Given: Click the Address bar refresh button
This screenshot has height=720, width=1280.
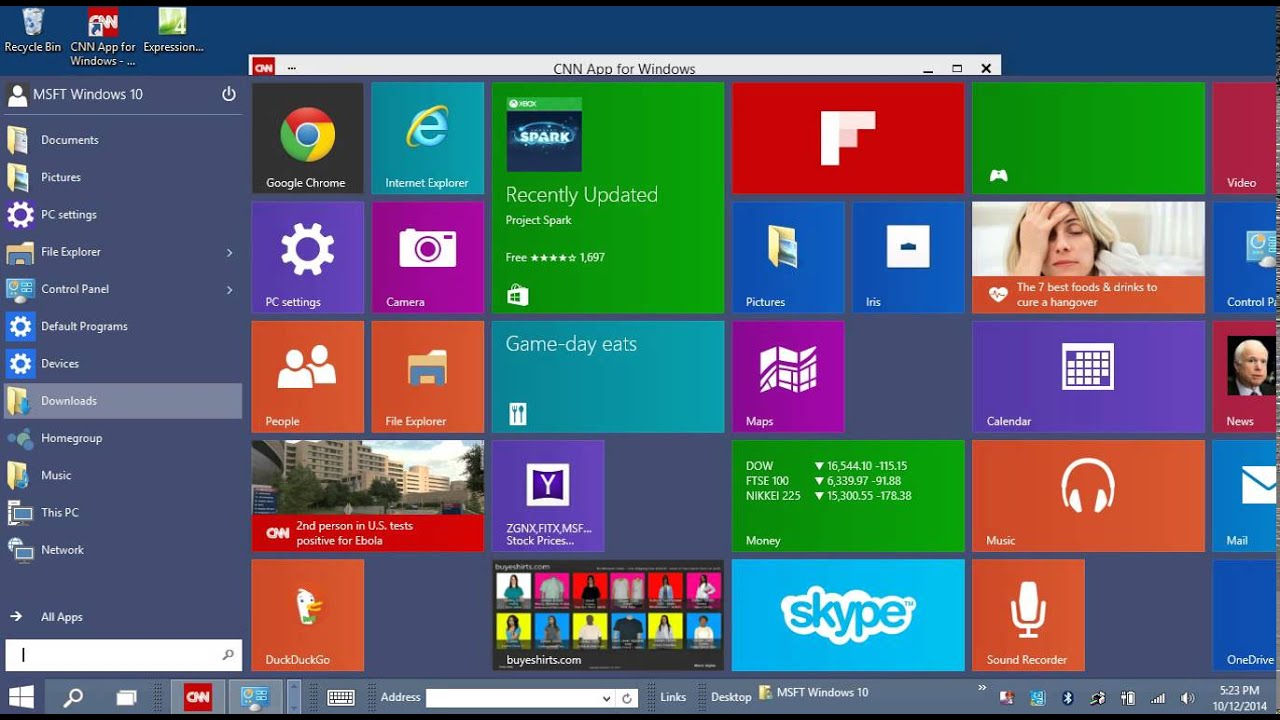Looking at the screenshot, I should click(627, 698).
